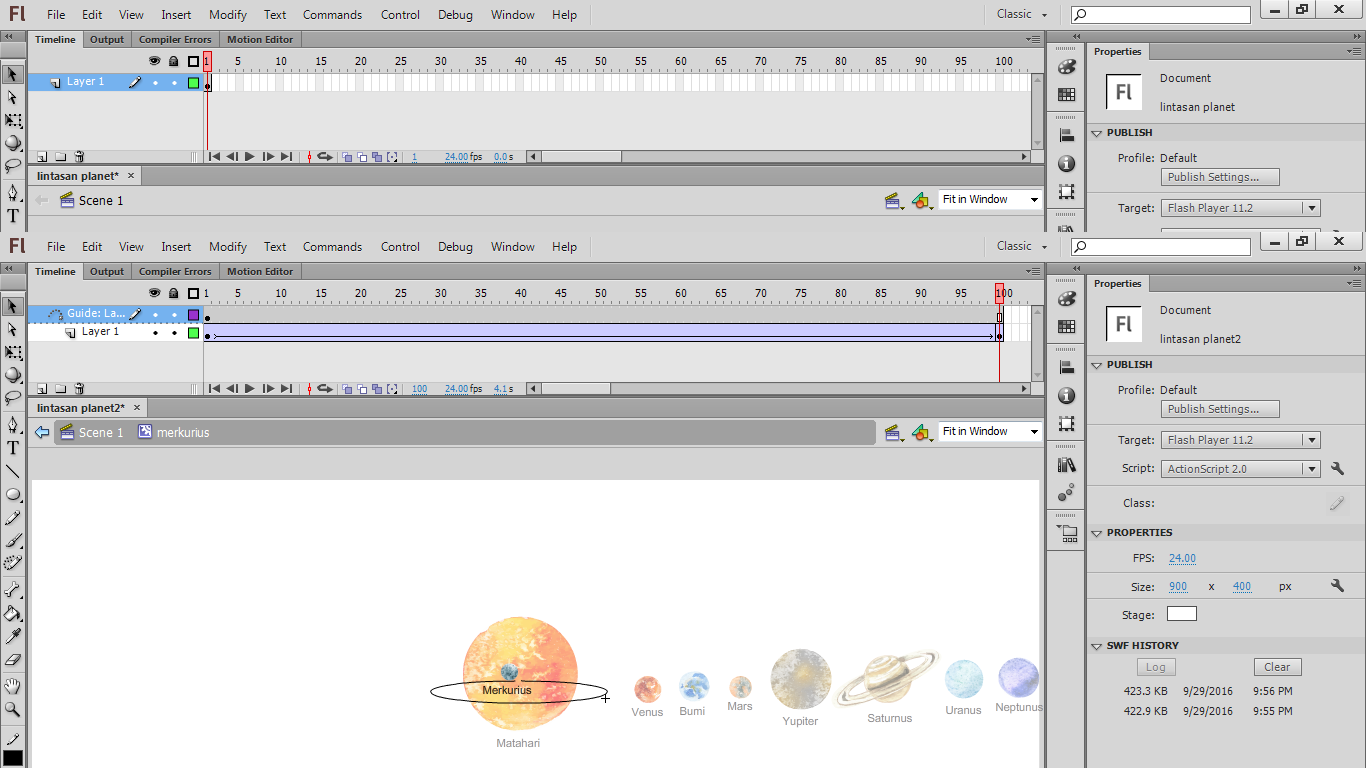Image resolution: width=1366 pixels, height=768 pixels.
Task: Collapse the PROPERTIES section in the lower Properties panel
Action: (1097, 533)
